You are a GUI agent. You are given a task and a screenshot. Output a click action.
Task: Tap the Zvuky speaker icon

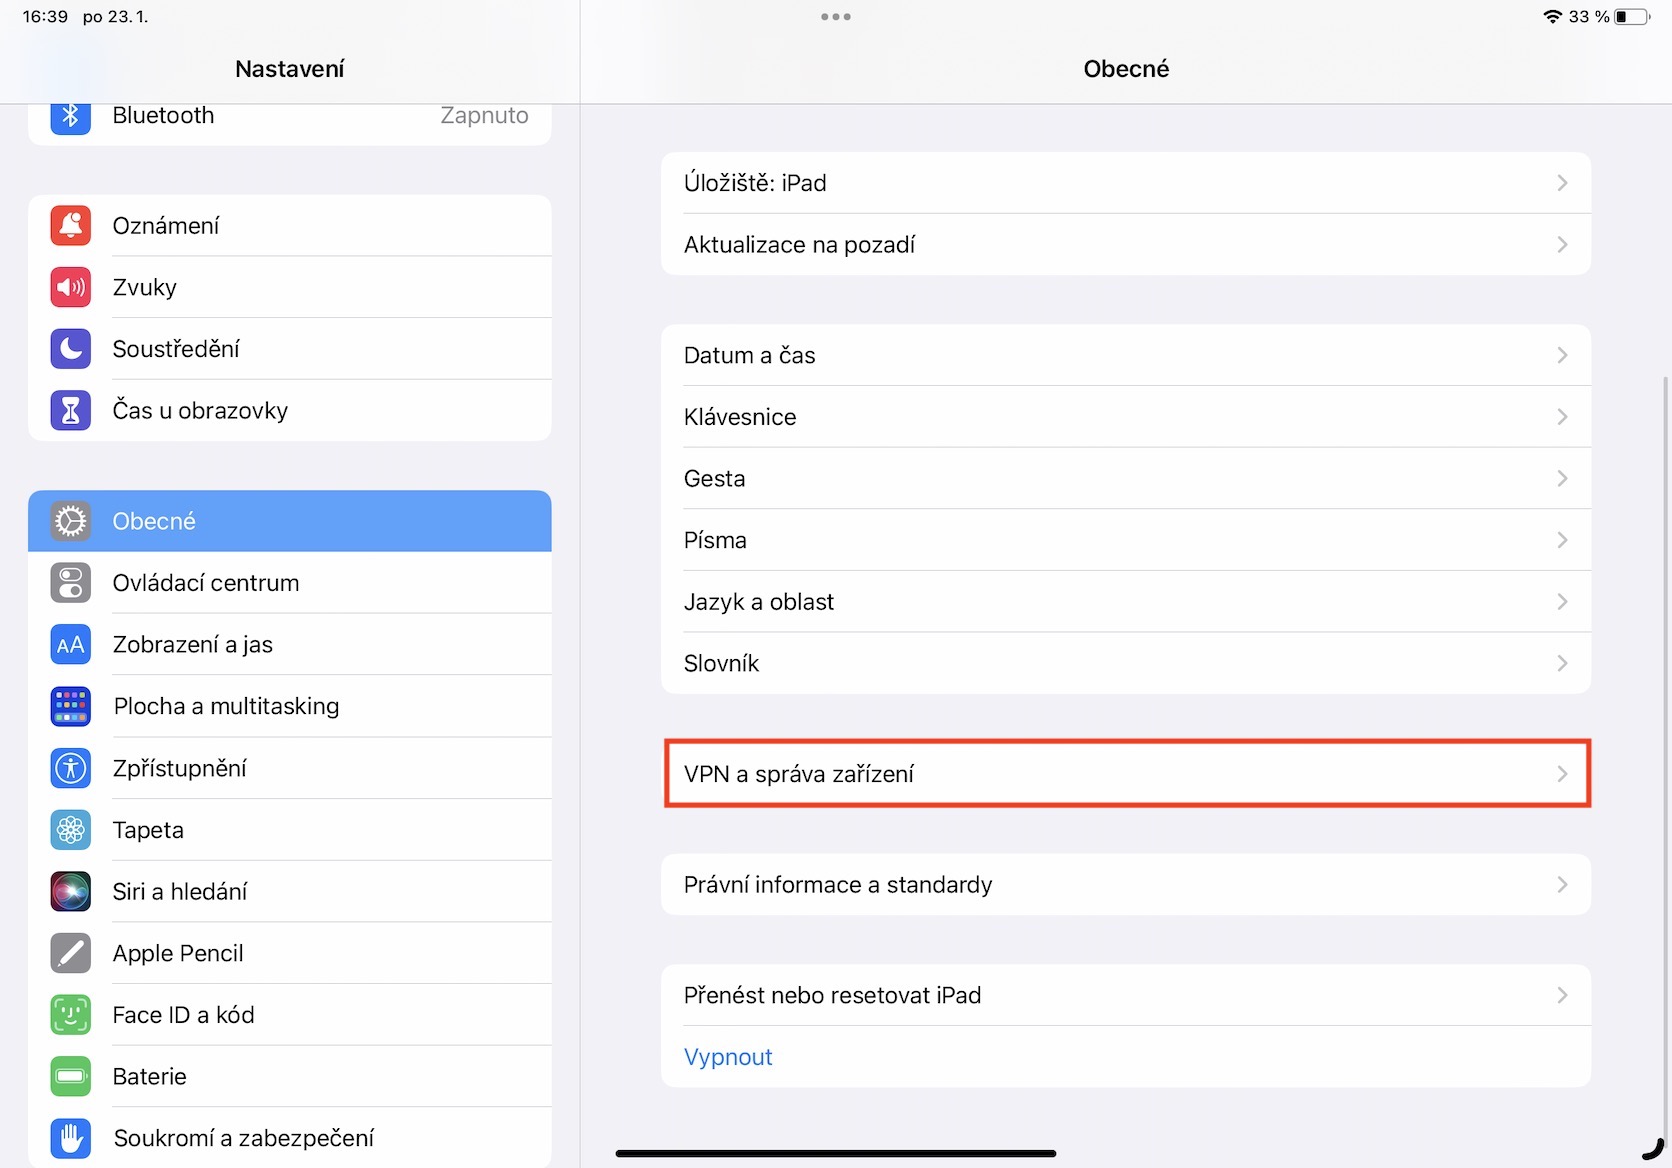click(x=70, y=288)
